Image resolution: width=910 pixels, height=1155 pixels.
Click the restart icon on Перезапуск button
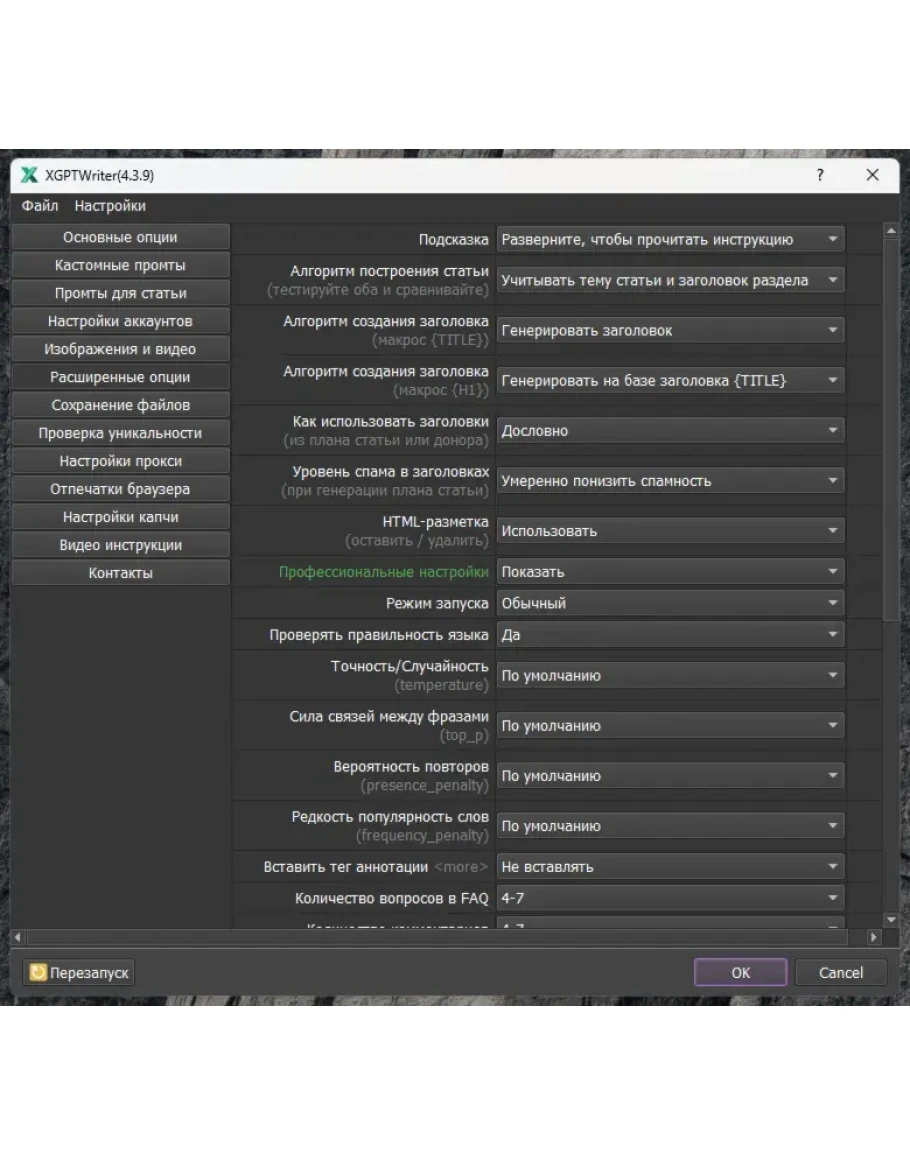click(x=38, y=972)
